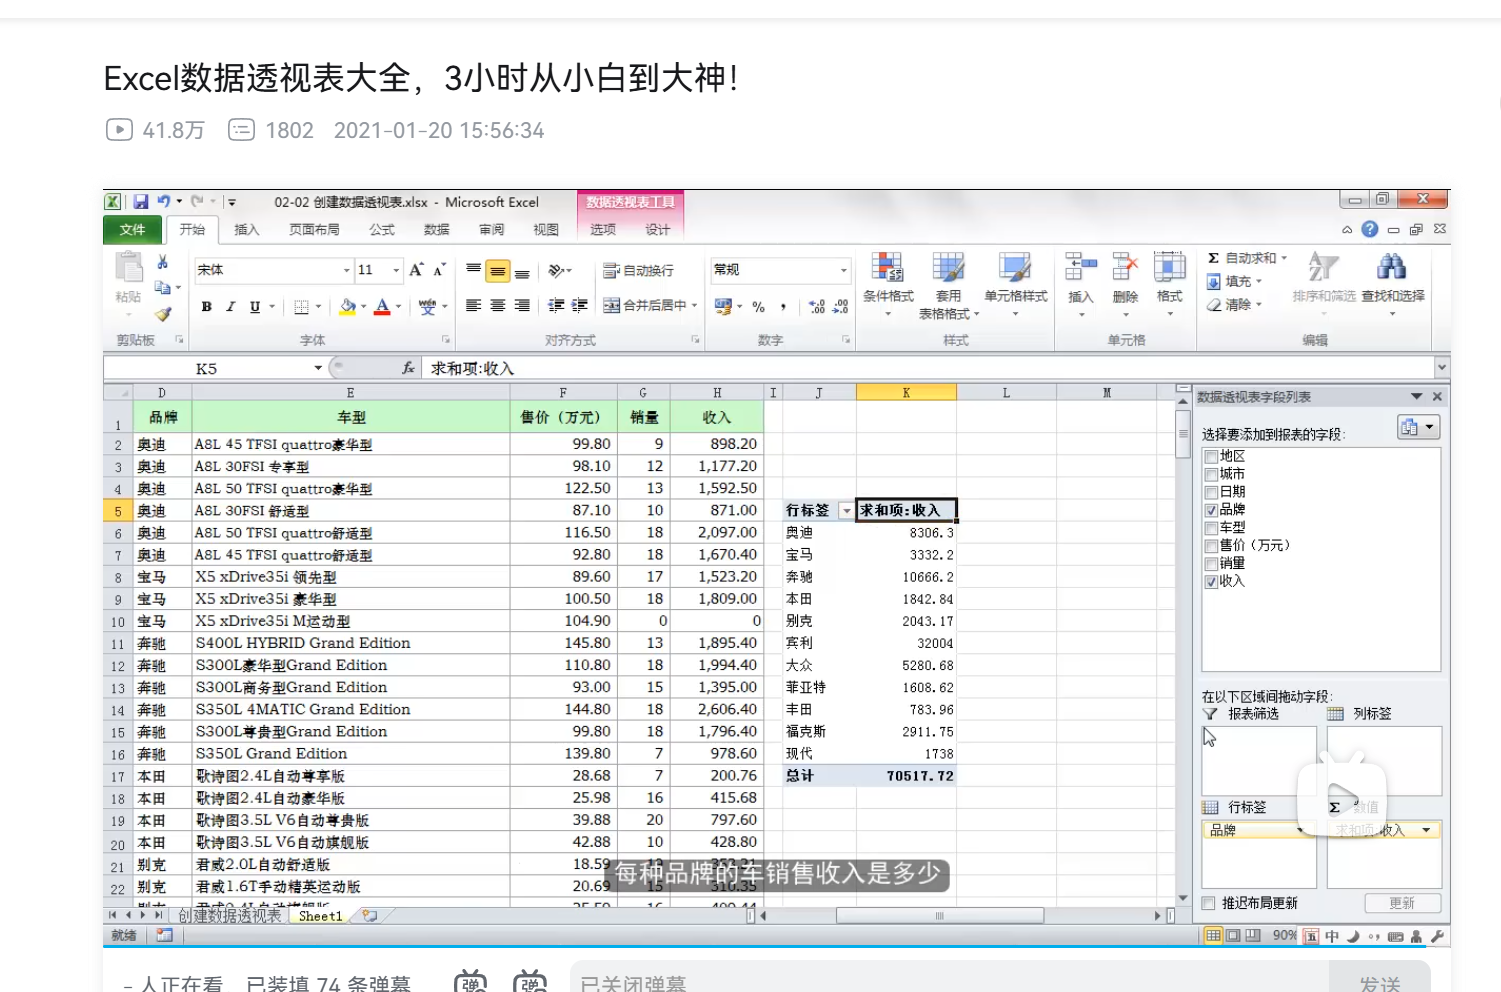Screen dimensions: 1501x992
Task: Open the pivot 选项 tab
Action: click(603, 230)
